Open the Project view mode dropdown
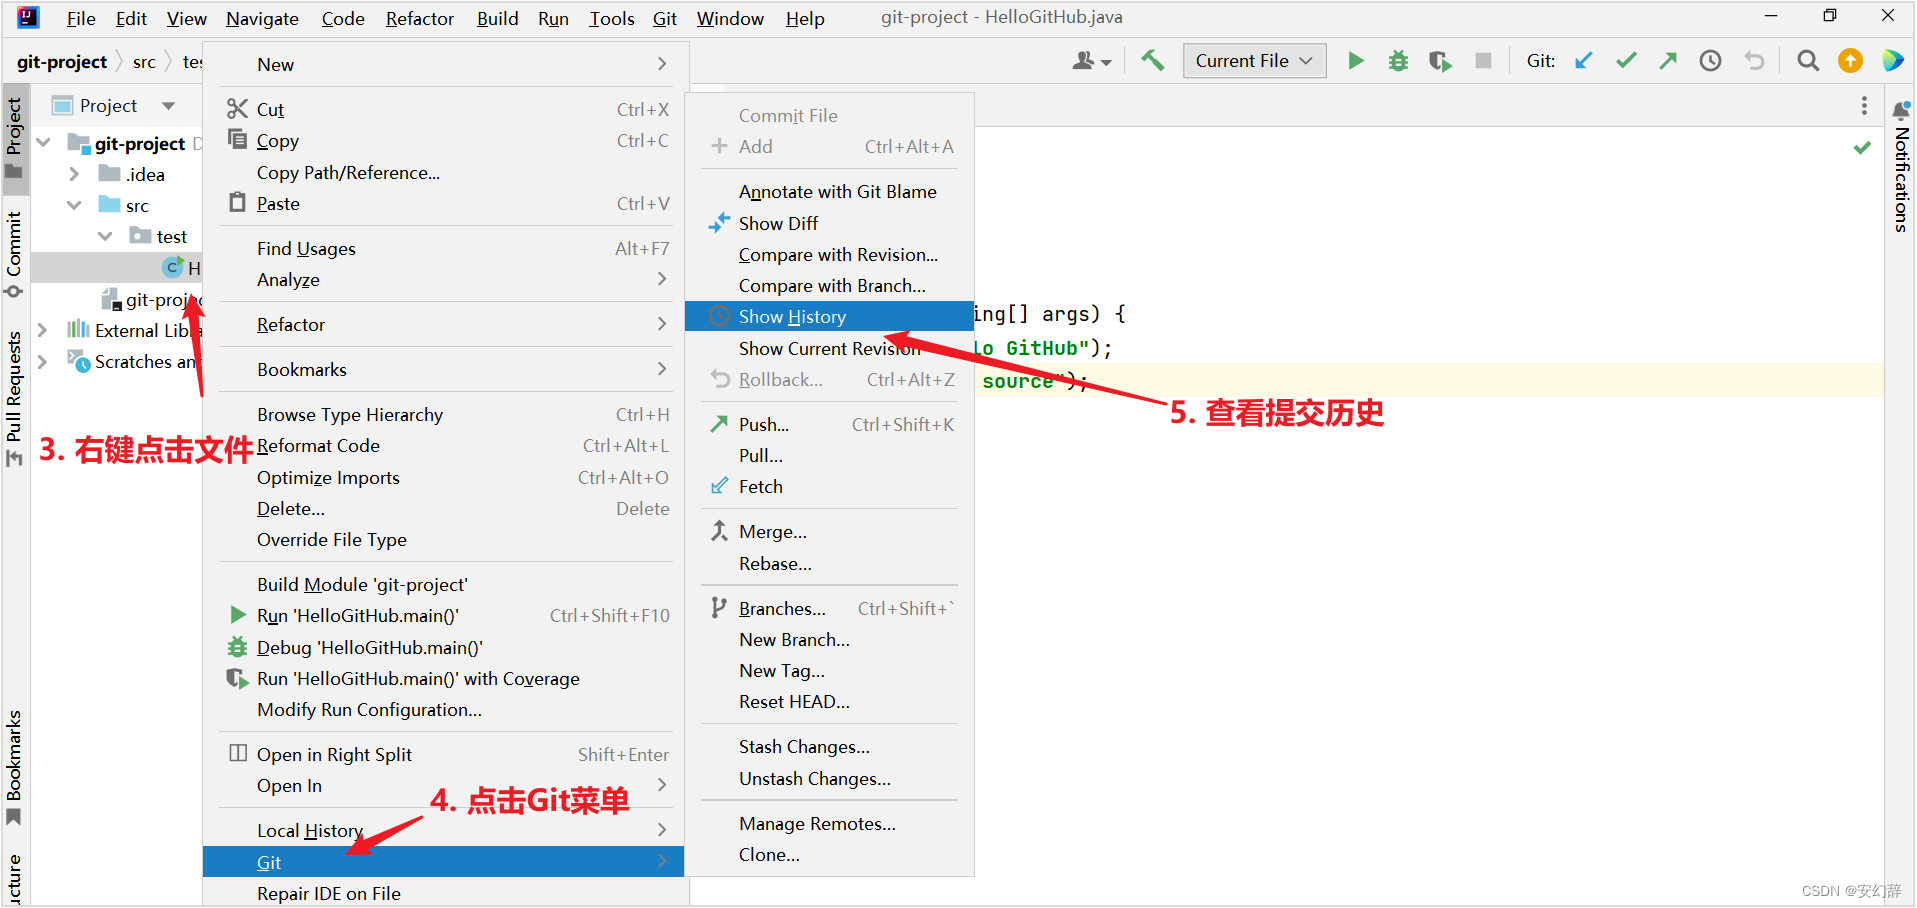This screenshot has width=1917, height=908. point(168,106)
